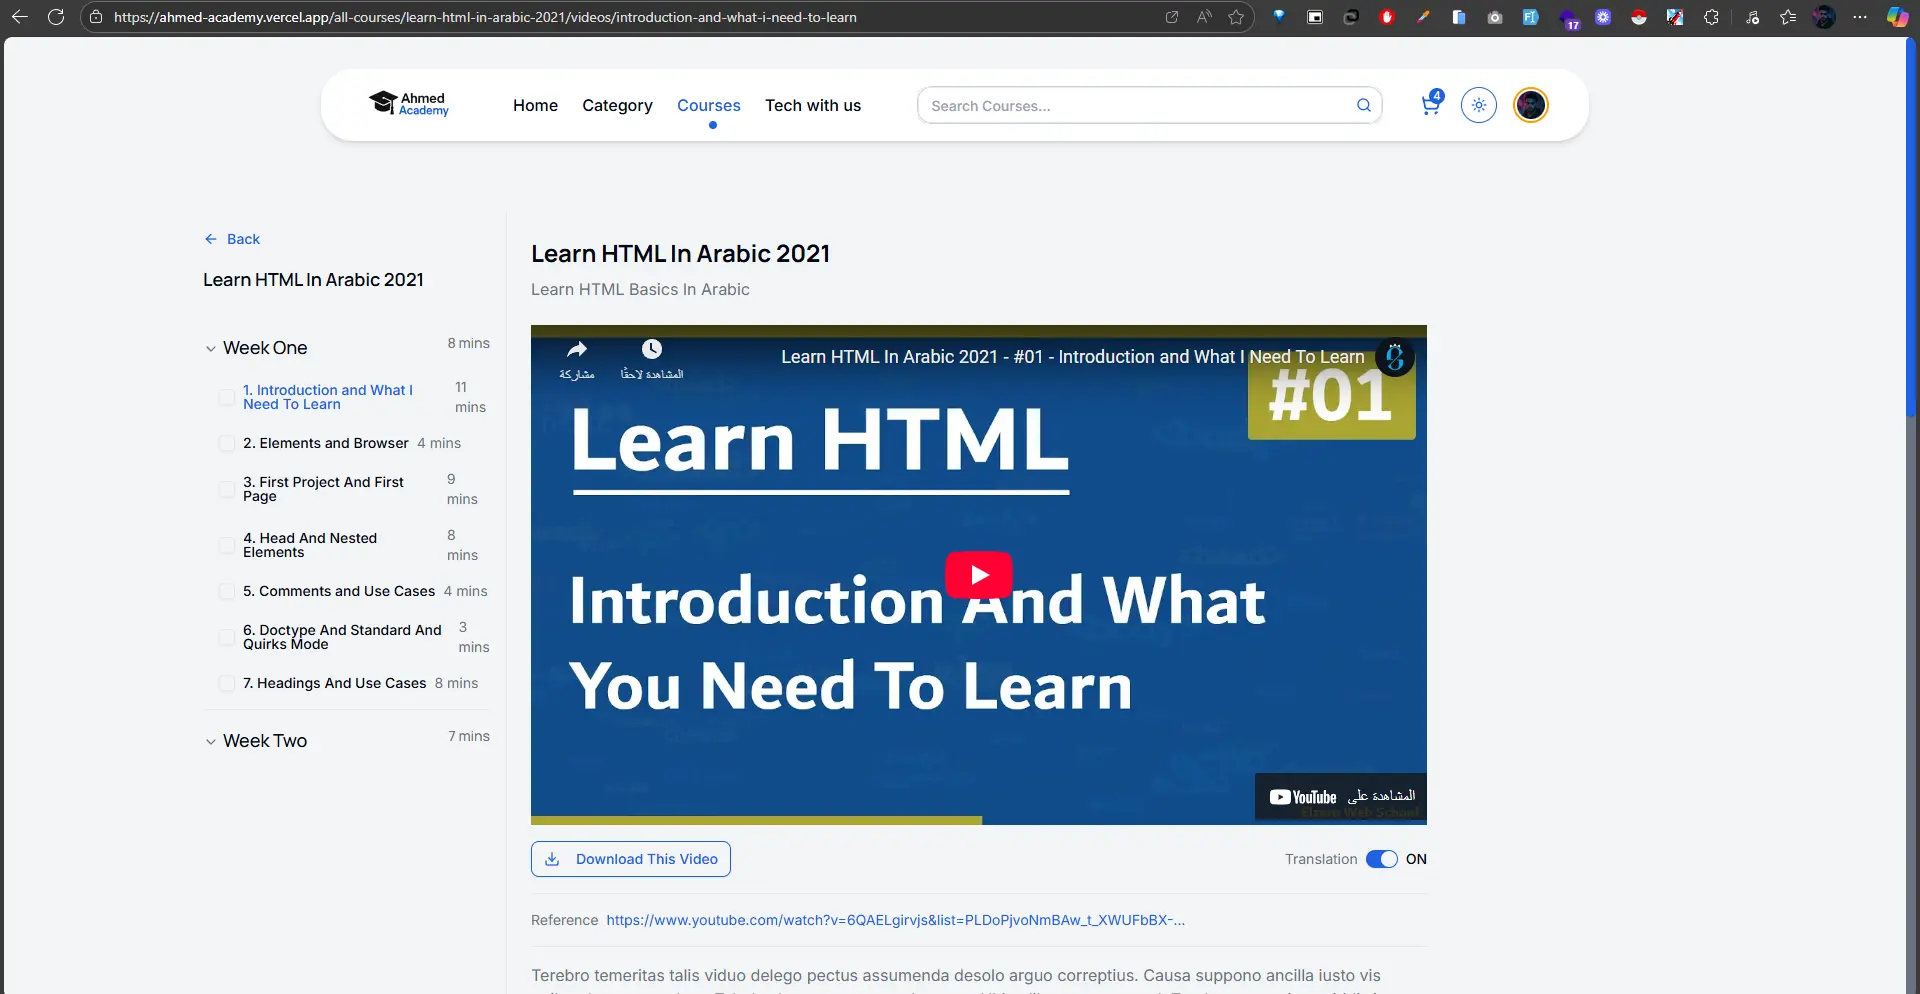This screenshot has height=994, width=1920.
Task: Open the Doctype And Standard And Quirks Mode lesson
Action: pyautogui.click(x=342, y=637)
